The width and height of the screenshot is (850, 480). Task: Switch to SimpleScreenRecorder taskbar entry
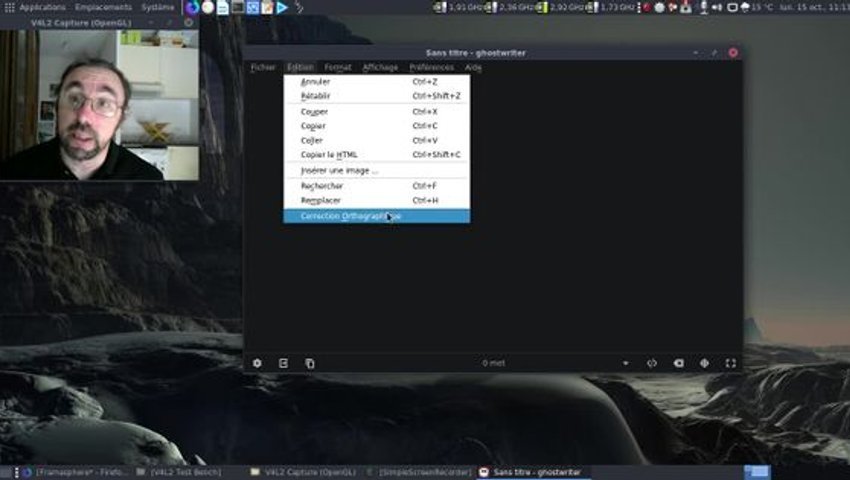pyautogui.click(x=418, y=472)
